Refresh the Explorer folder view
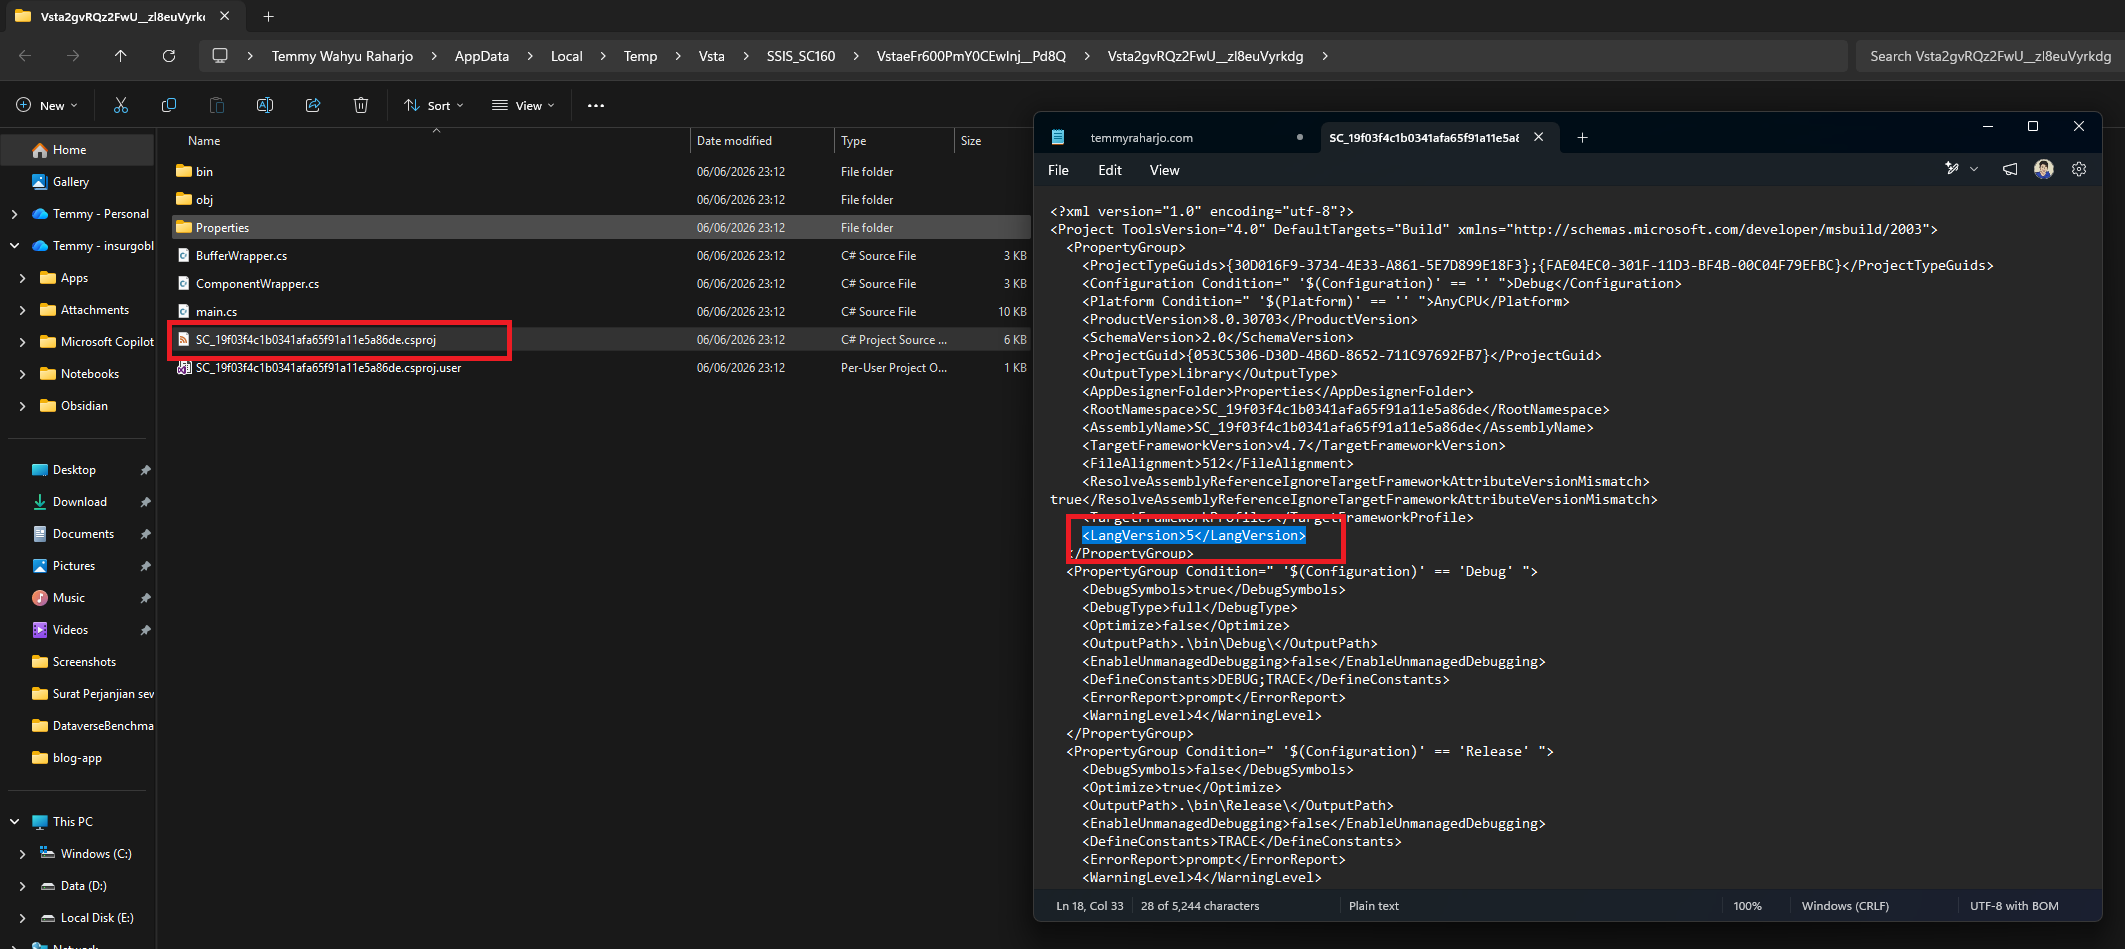Image resolution: width=2125 pixels, height=949 pixels. 169,56
